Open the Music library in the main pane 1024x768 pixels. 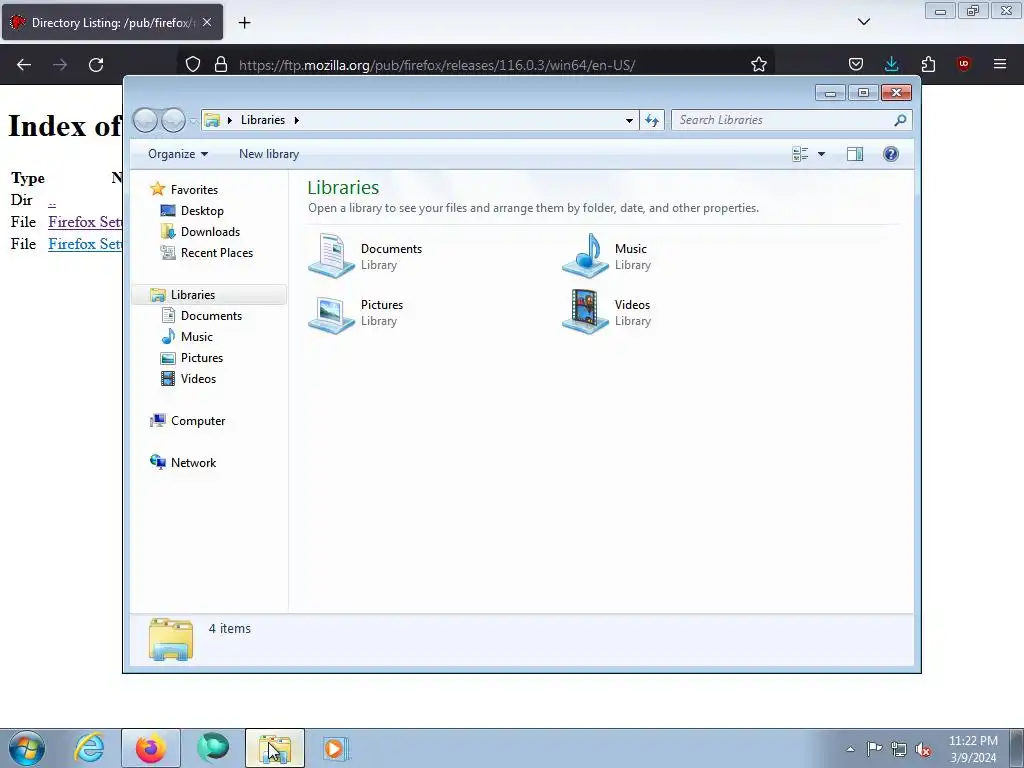607,256
